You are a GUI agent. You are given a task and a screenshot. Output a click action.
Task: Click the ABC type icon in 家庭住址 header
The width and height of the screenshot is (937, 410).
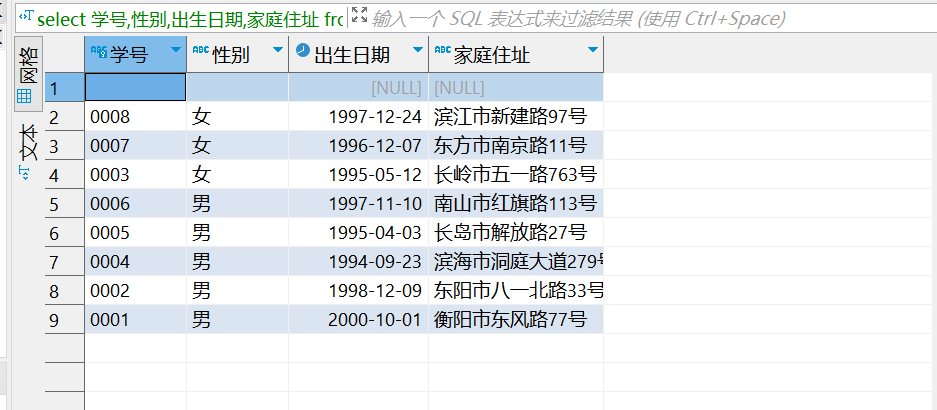click(443, 50)
